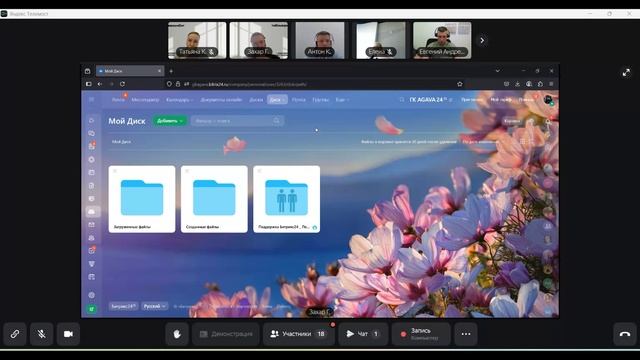640x360 pixels.
Task: Show next participants with the chevron arrow
Action: pyautogui.click(x=482, y=40)
